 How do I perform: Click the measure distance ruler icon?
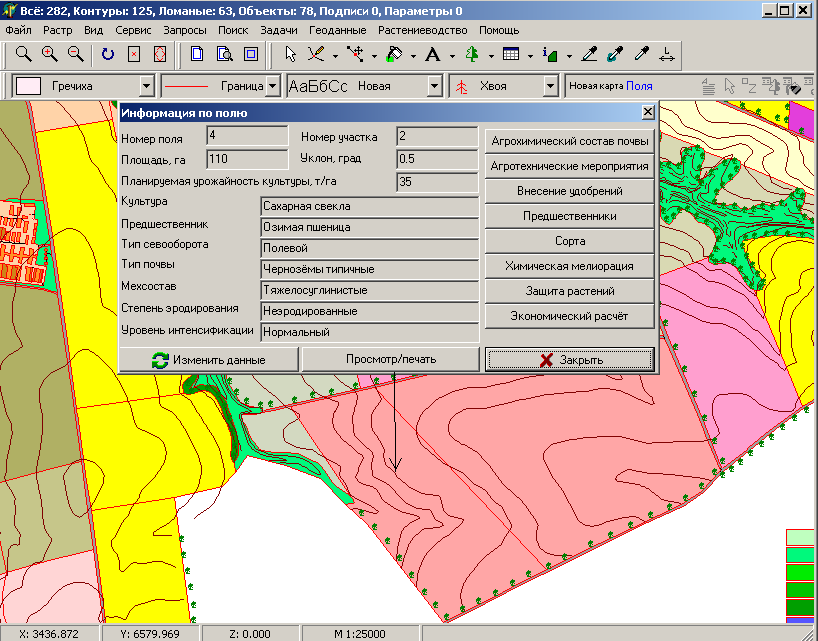click(668, 54)
